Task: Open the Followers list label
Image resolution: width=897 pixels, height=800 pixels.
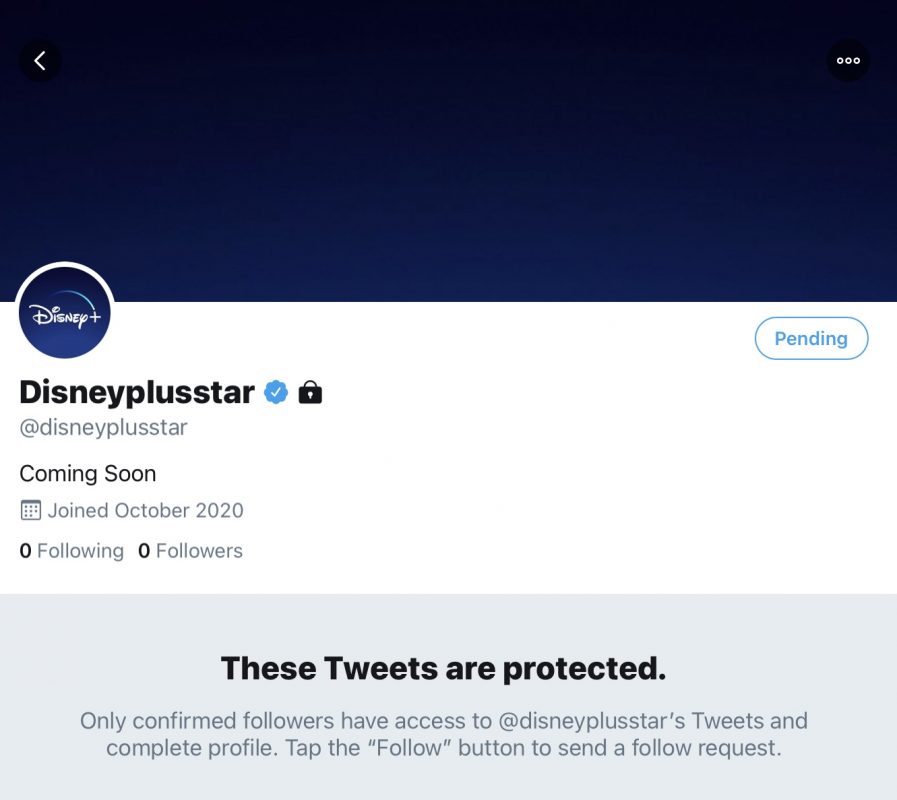Action: 199,551
